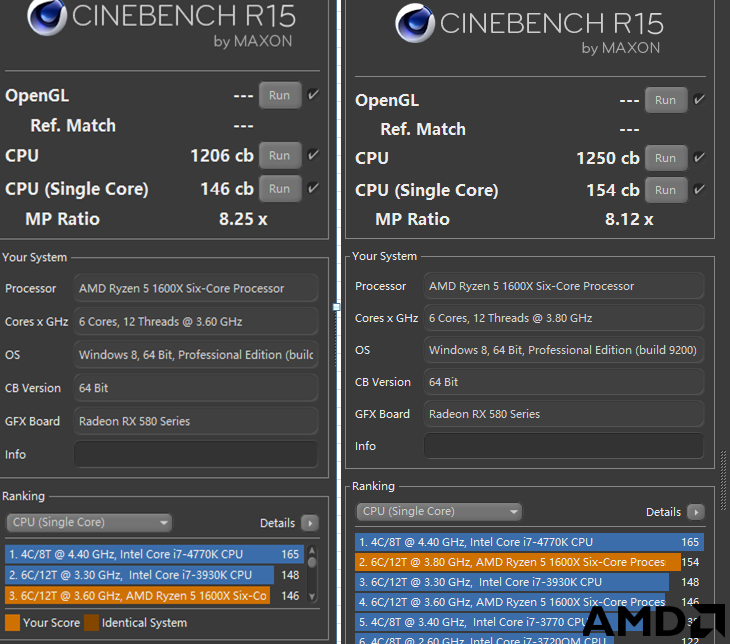The width and height of the screenshot is (730, 644).
Task: Run OpenGL test in right Cinebench window
Action: pos(666,100)
